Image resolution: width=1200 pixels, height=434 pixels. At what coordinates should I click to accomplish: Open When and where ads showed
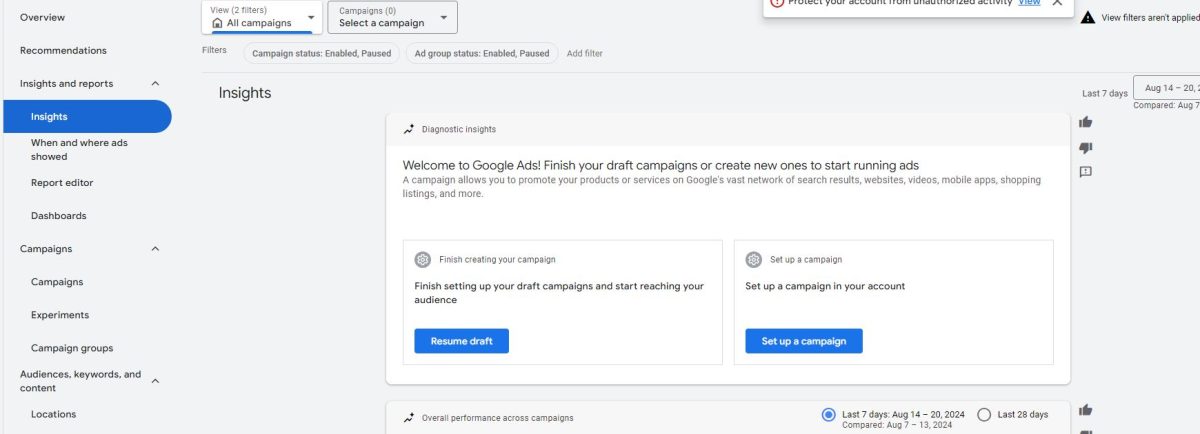click(79, 150)
